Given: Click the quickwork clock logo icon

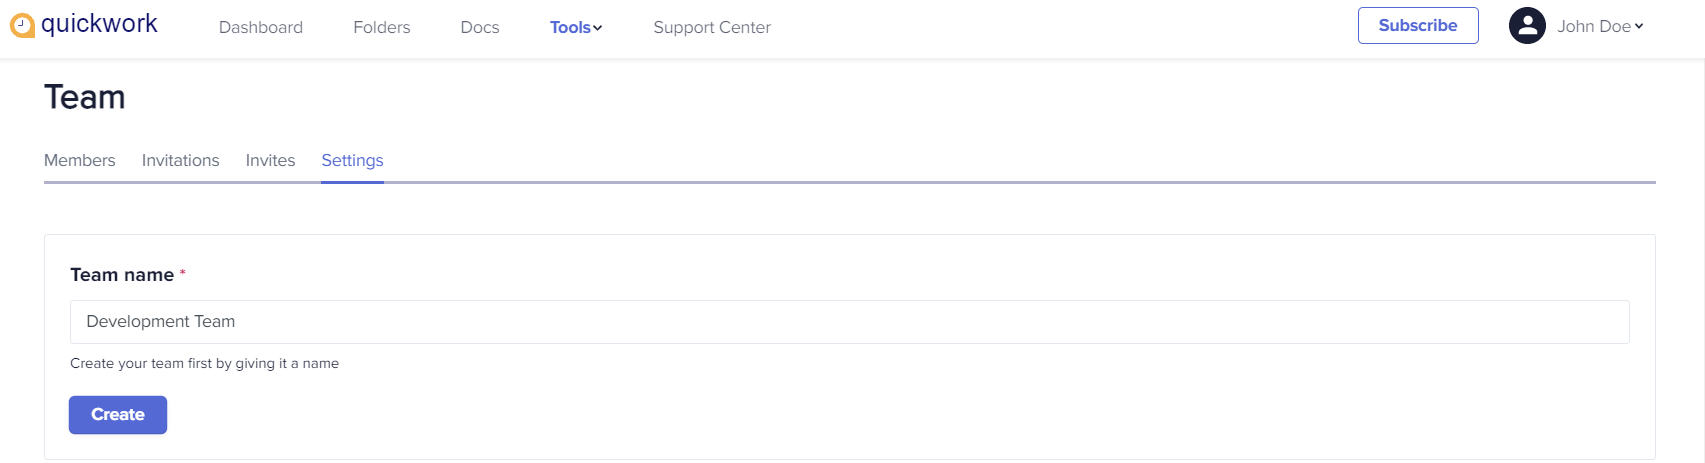Looking at the screenshot, I should click(22, 26).
